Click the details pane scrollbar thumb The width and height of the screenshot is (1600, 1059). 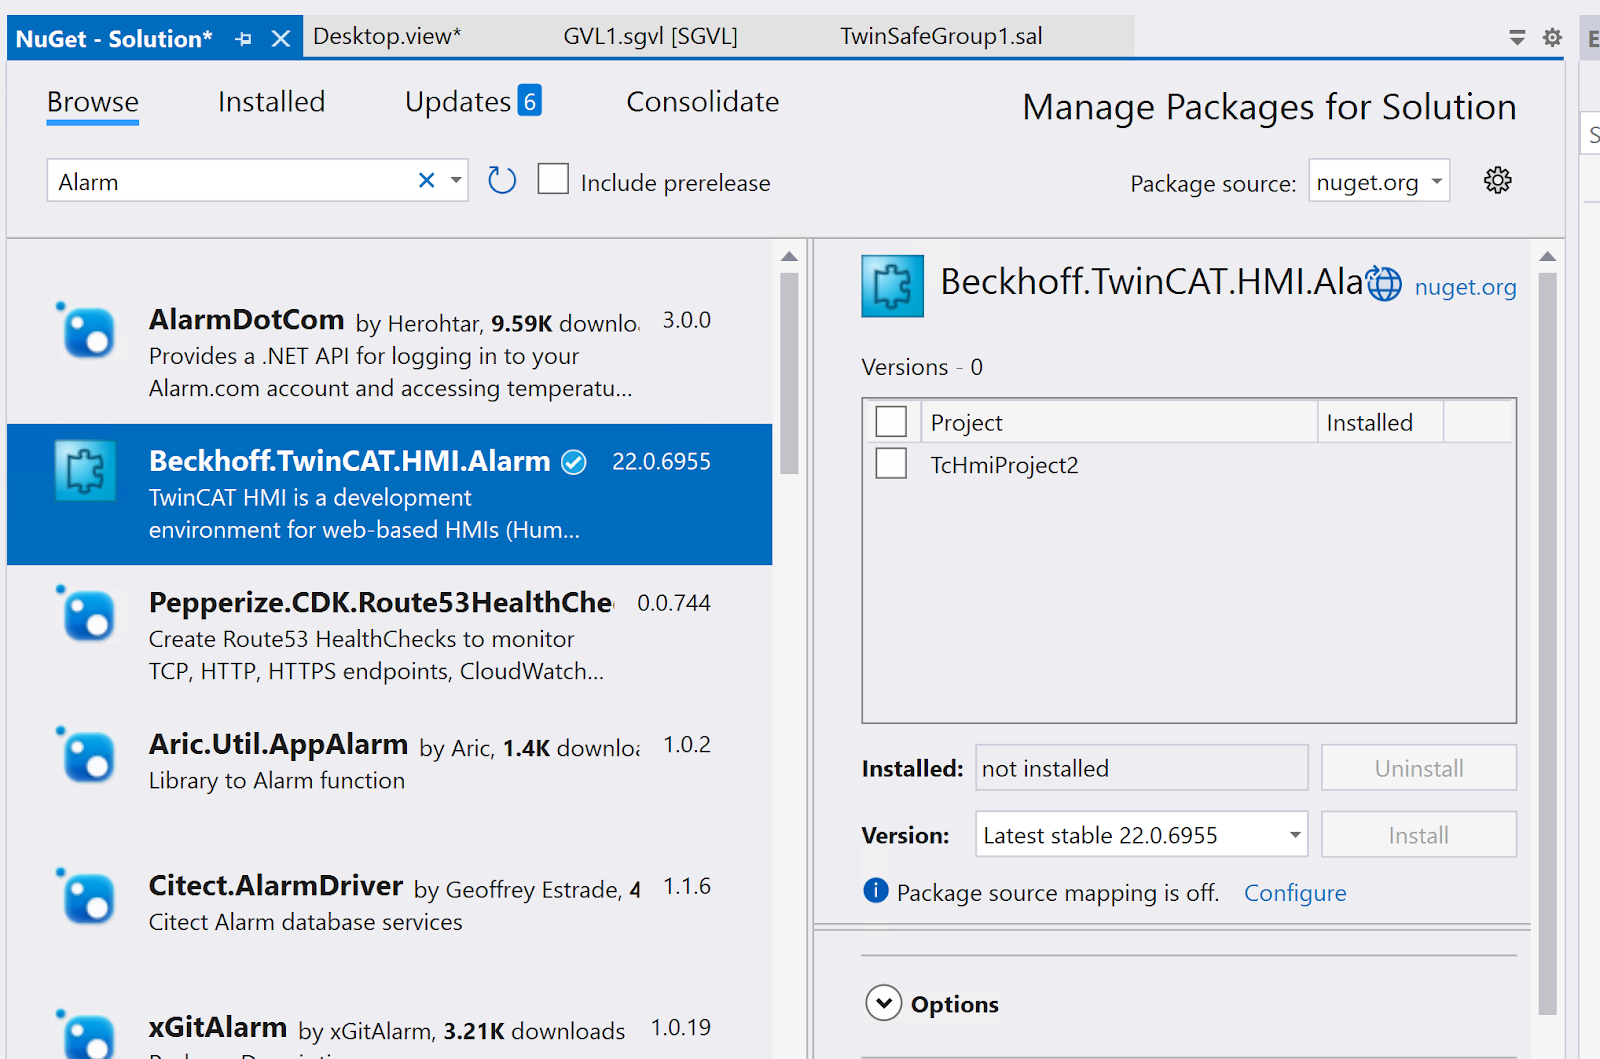[1547, 644]
